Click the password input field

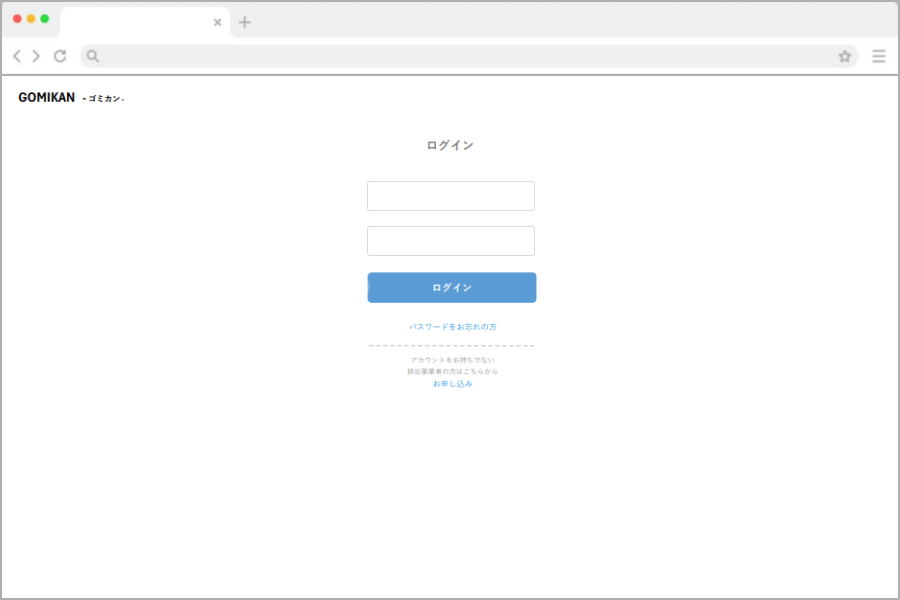(x=450, y=240)
